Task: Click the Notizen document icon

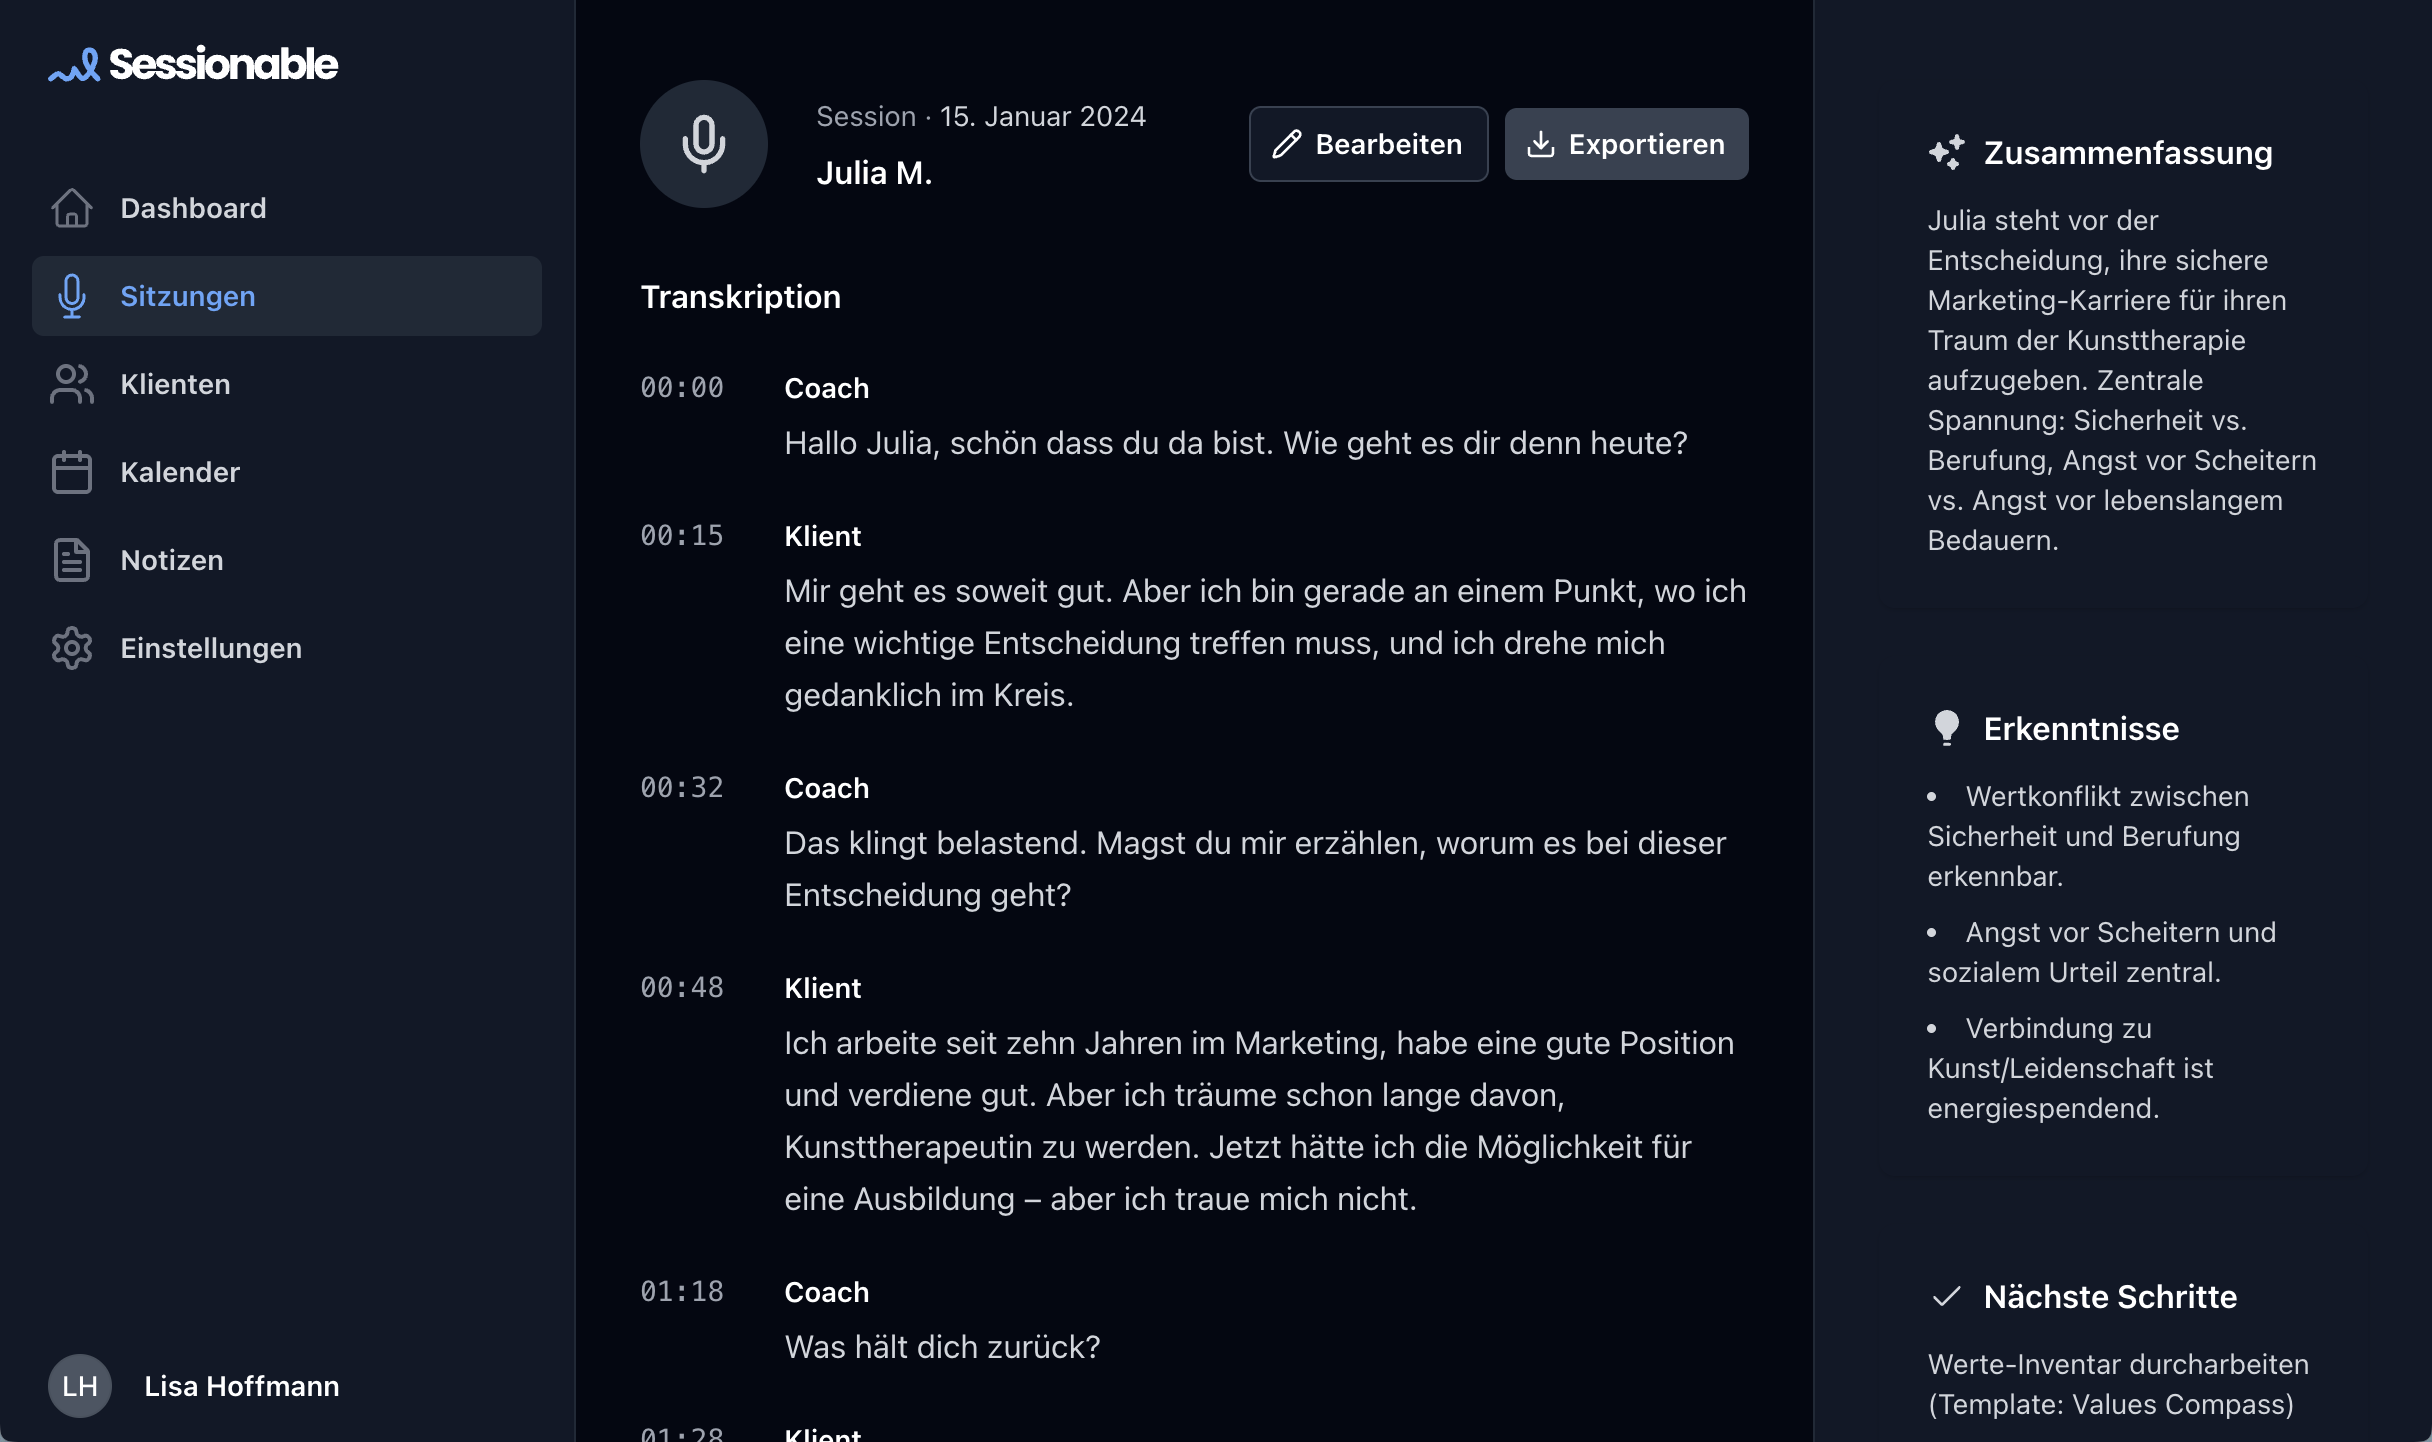Action: (x=72, y=560)
